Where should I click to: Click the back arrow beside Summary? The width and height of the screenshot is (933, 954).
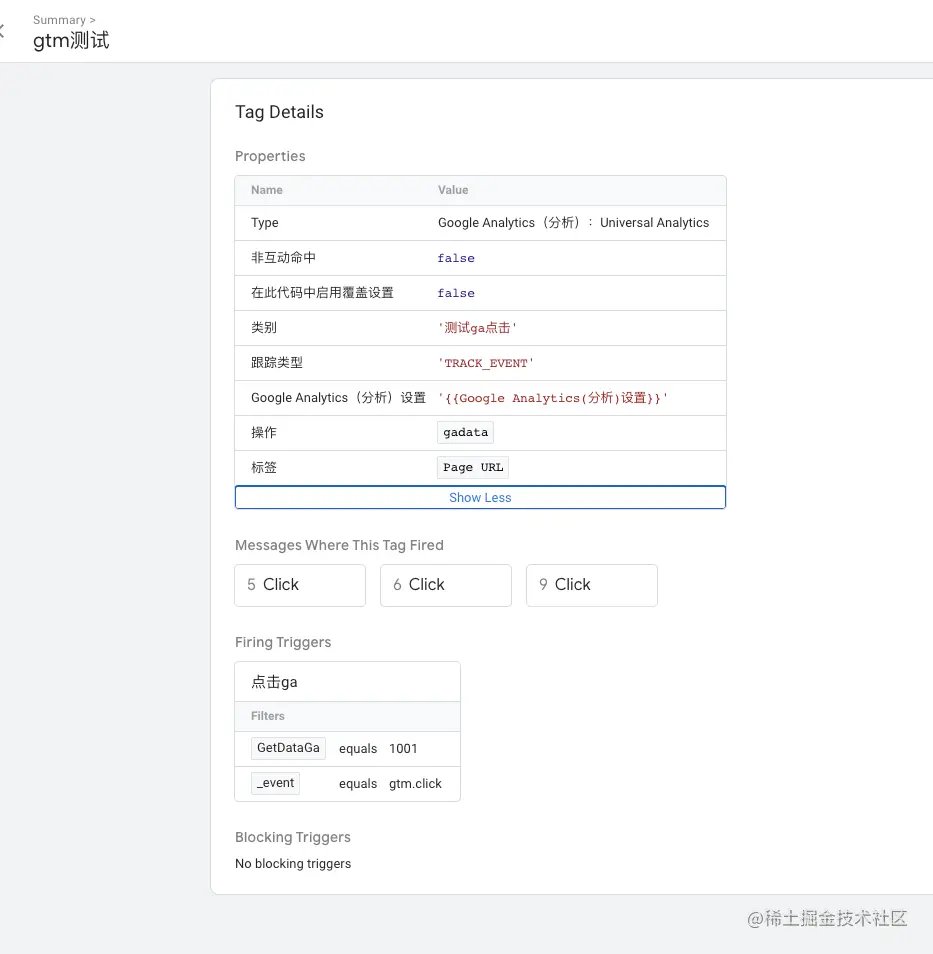click(x=2, y=30)
